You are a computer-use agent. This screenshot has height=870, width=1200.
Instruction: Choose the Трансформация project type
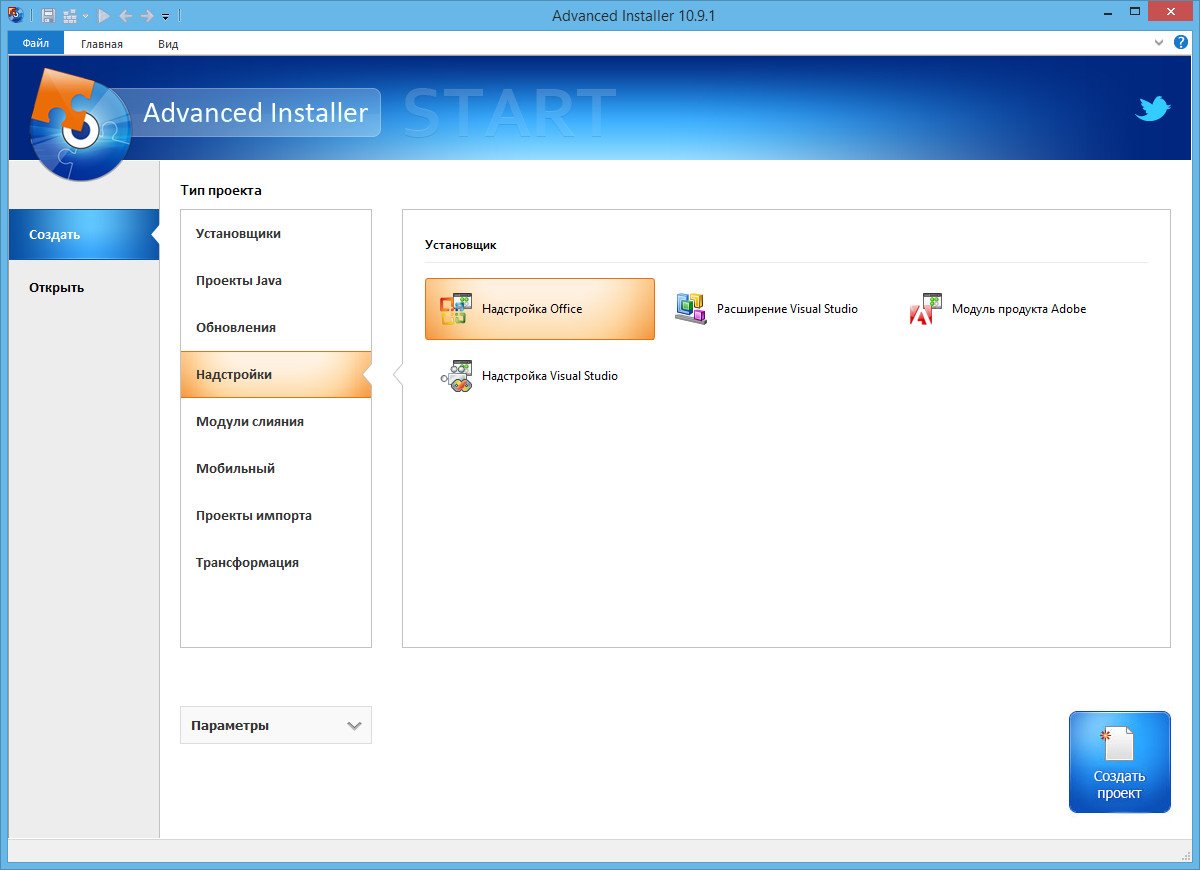276,563
